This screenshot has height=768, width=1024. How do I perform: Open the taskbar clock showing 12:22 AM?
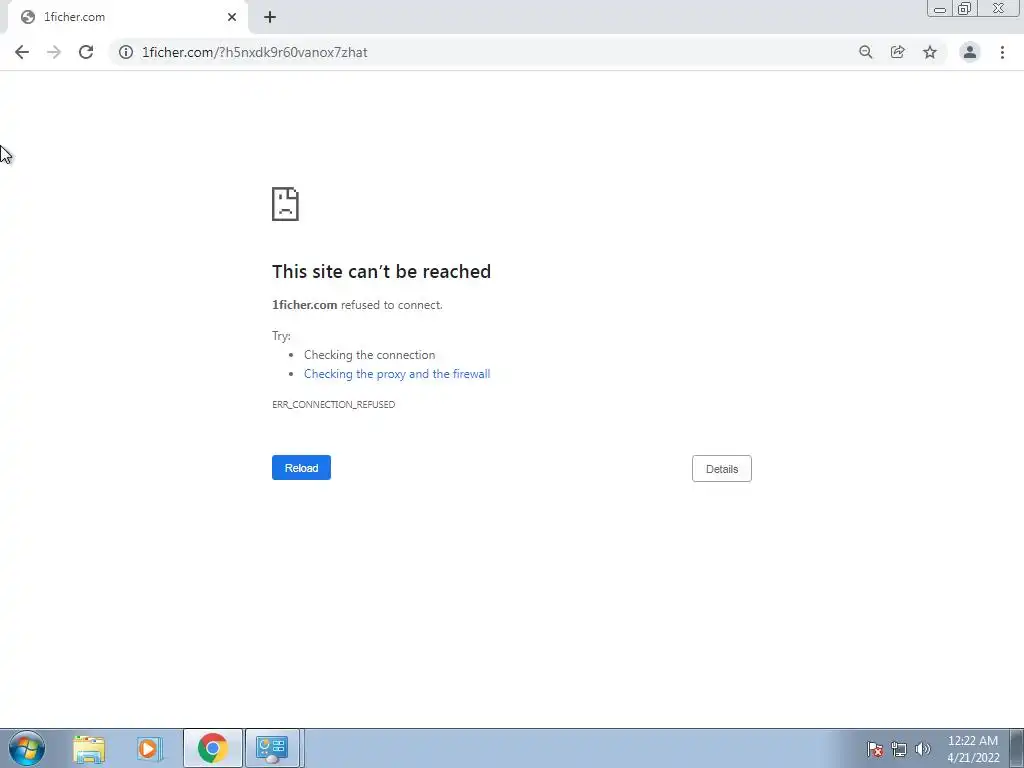pyautogui.click(x=973, y=749)
